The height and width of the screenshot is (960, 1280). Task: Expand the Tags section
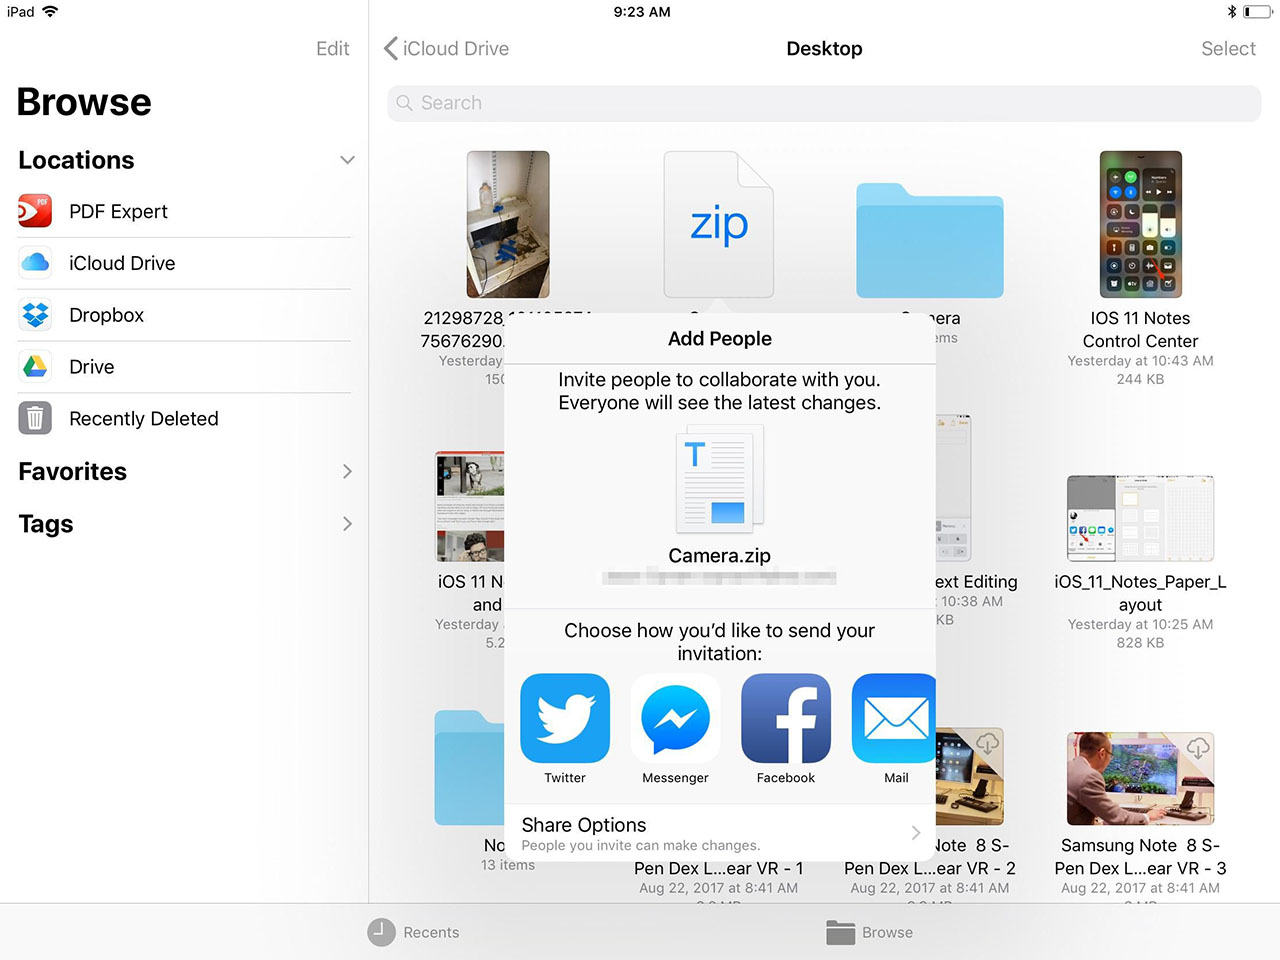click(347, 523)
